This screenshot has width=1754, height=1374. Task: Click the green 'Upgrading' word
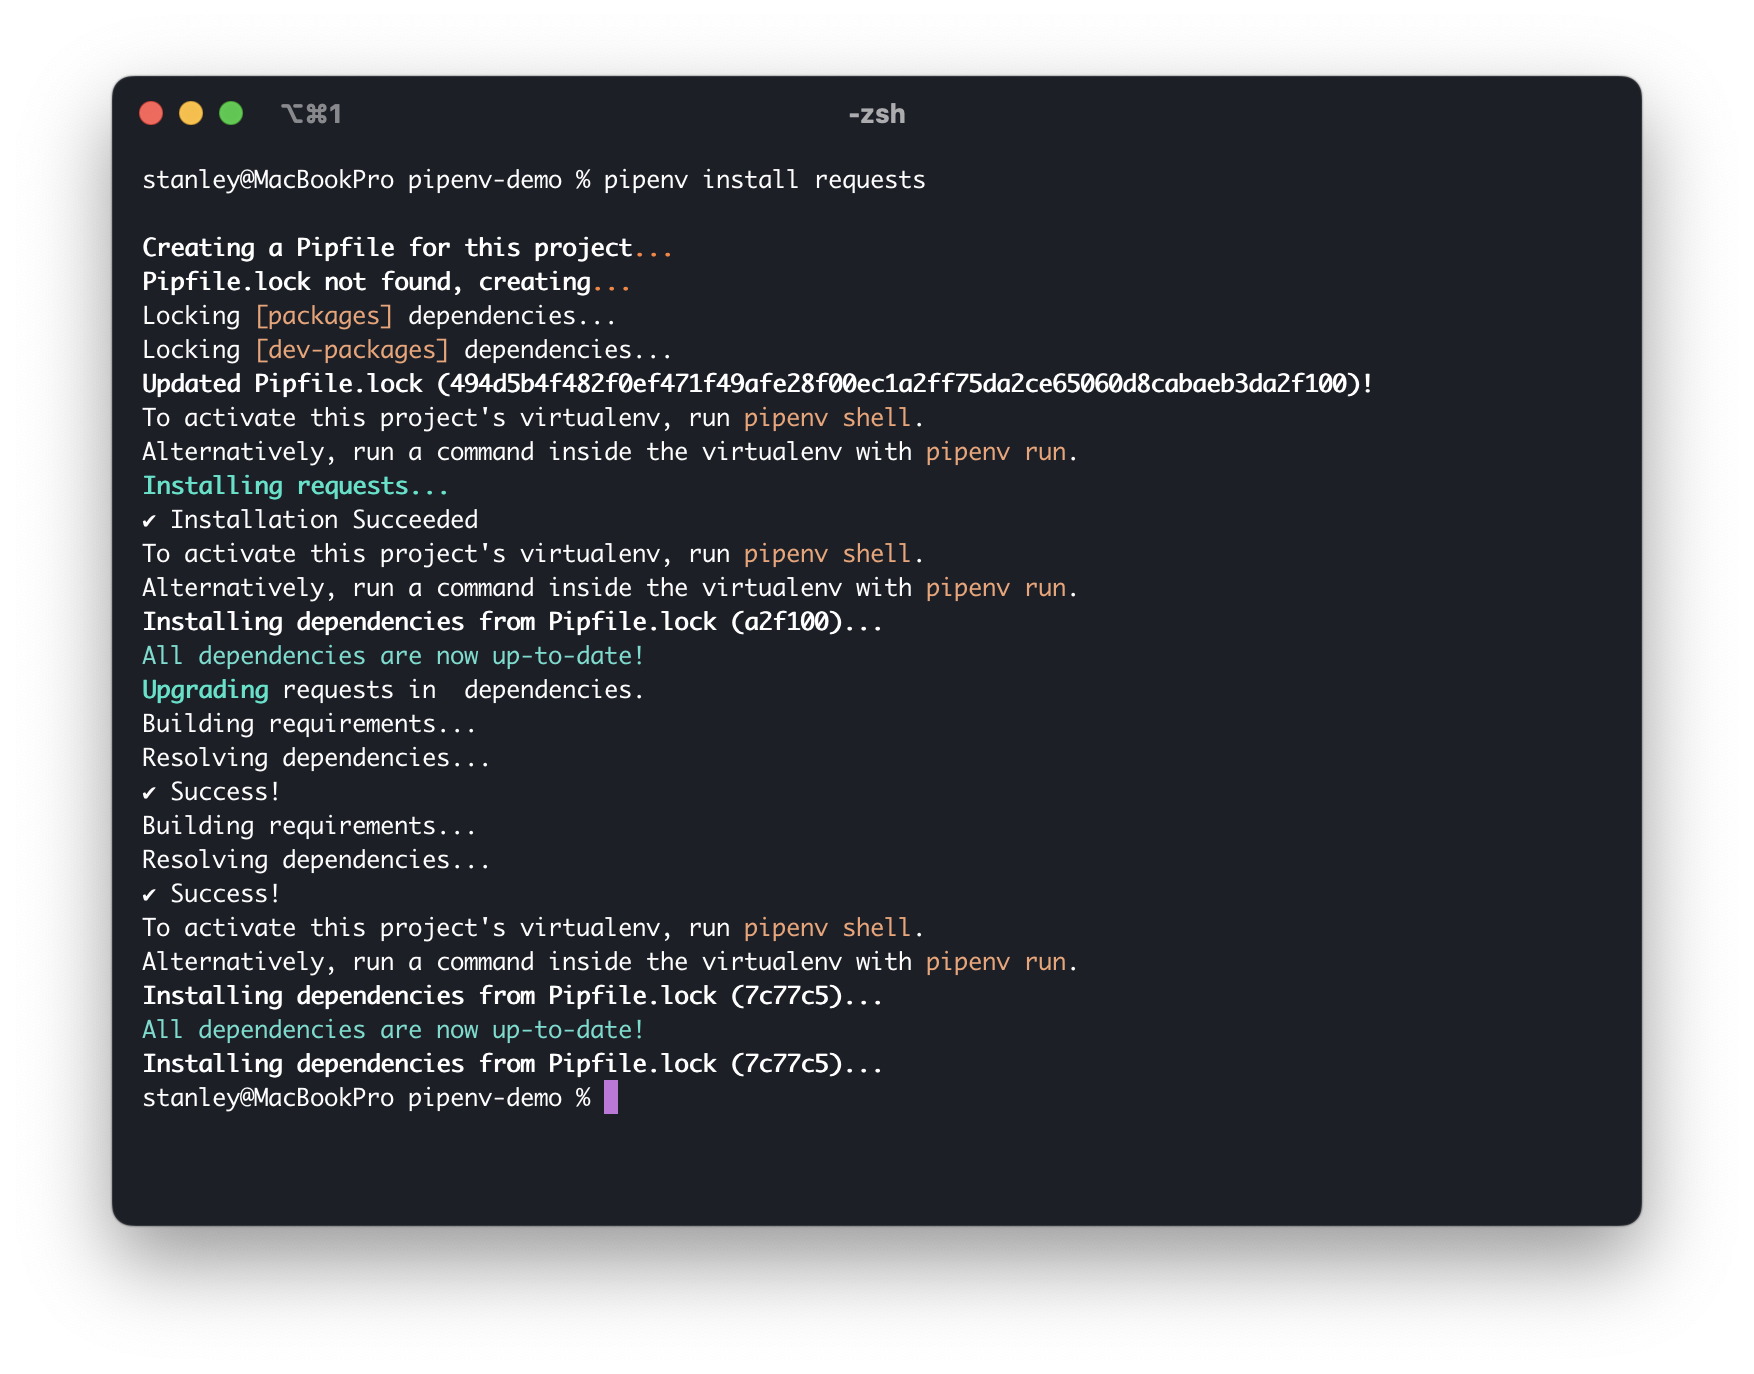click(x=205, y=690)
